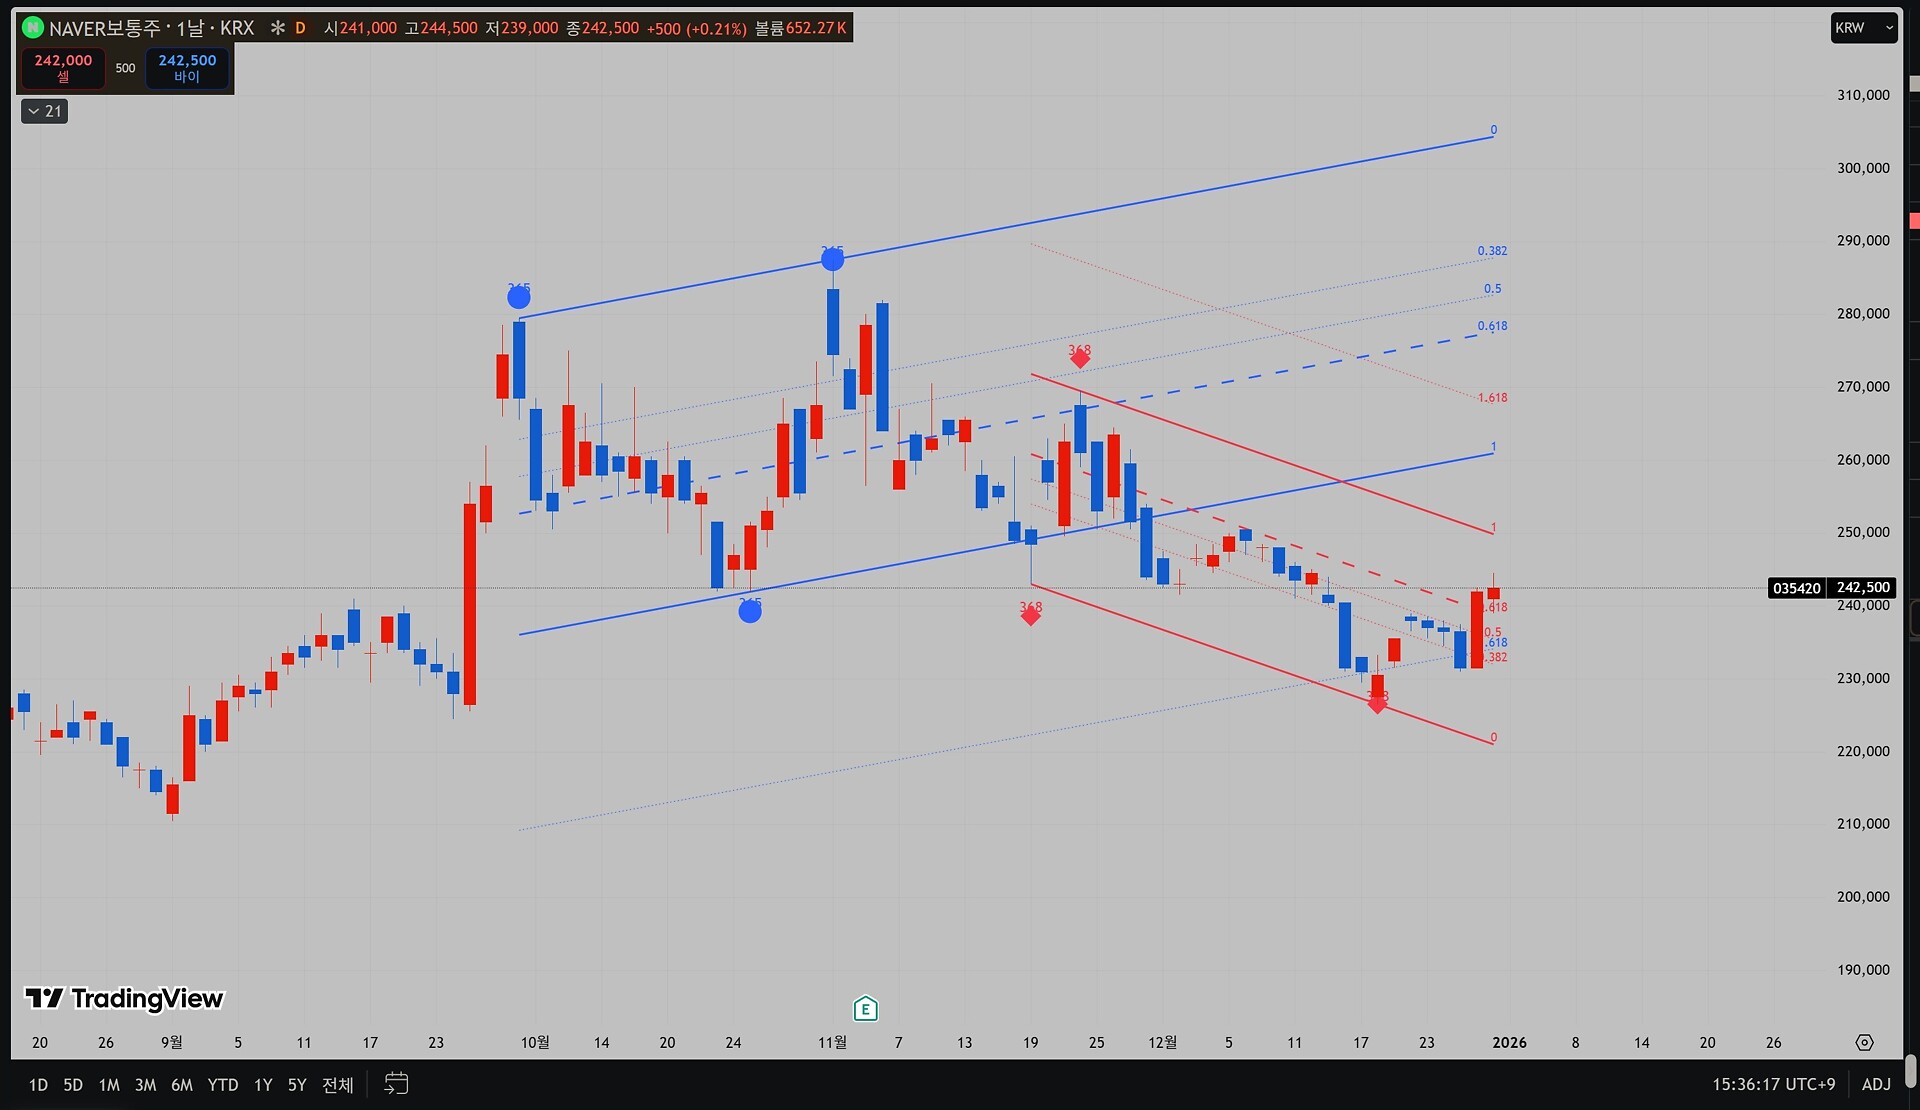Open the go-to-date calendar icon
1920x1110 pixels.
click(396, 1084)
